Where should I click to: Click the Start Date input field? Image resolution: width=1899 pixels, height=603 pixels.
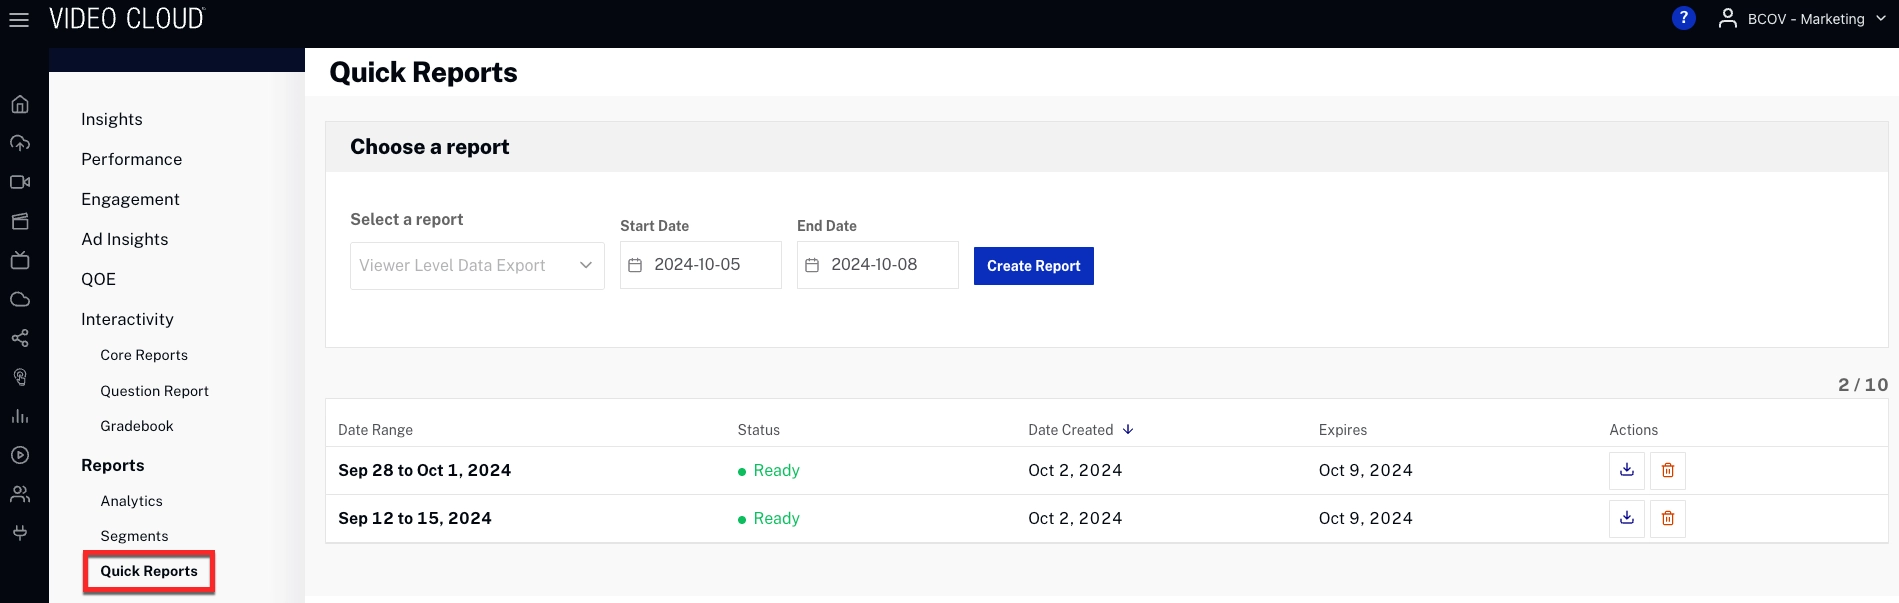pos(700,265)
